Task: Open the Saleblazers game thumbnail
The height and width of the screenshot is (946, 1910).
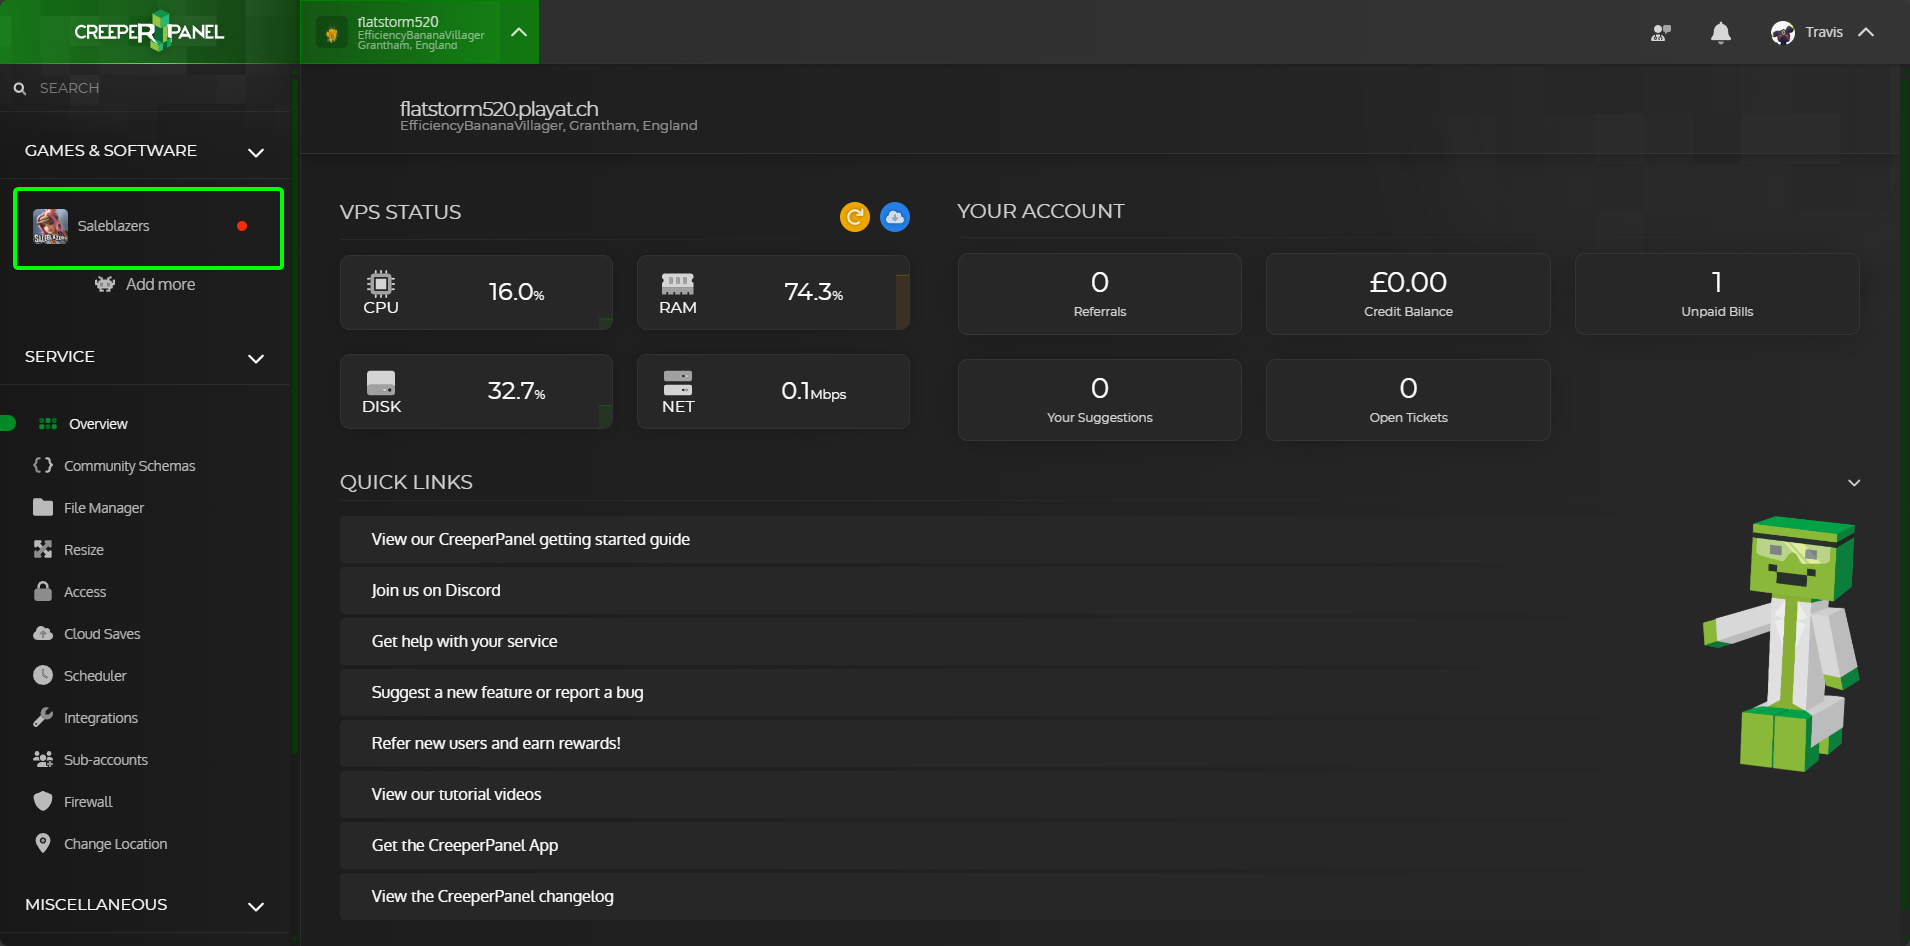Action: [50, 226]
